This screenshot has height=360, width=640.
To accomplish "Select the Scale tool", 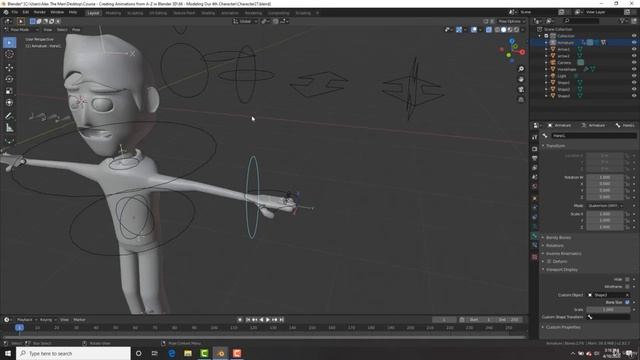I will point(9,91).
